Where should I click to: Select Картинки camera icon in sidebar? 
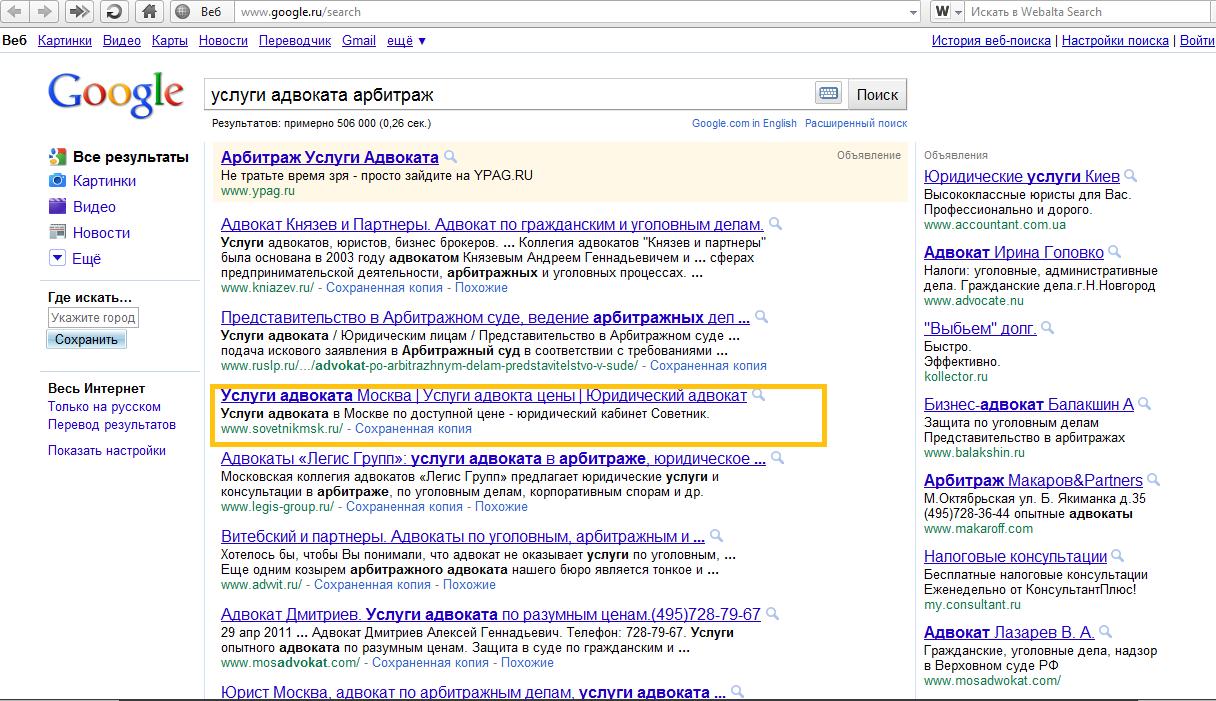[57, 181]
